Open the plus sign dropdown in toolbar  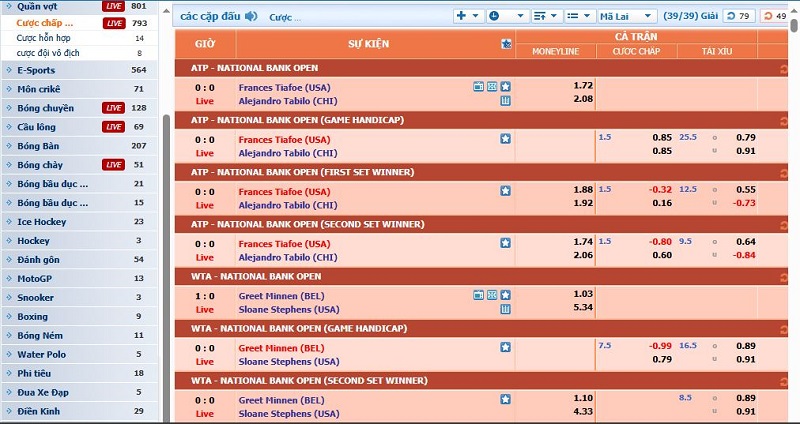[x=468, y=16]
